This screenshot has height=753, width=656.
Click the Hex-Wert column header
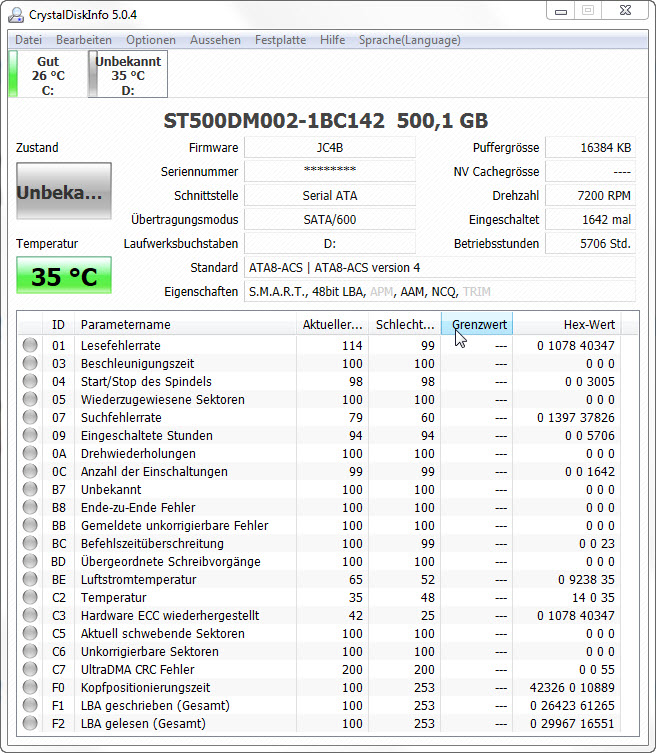(568, 325)
